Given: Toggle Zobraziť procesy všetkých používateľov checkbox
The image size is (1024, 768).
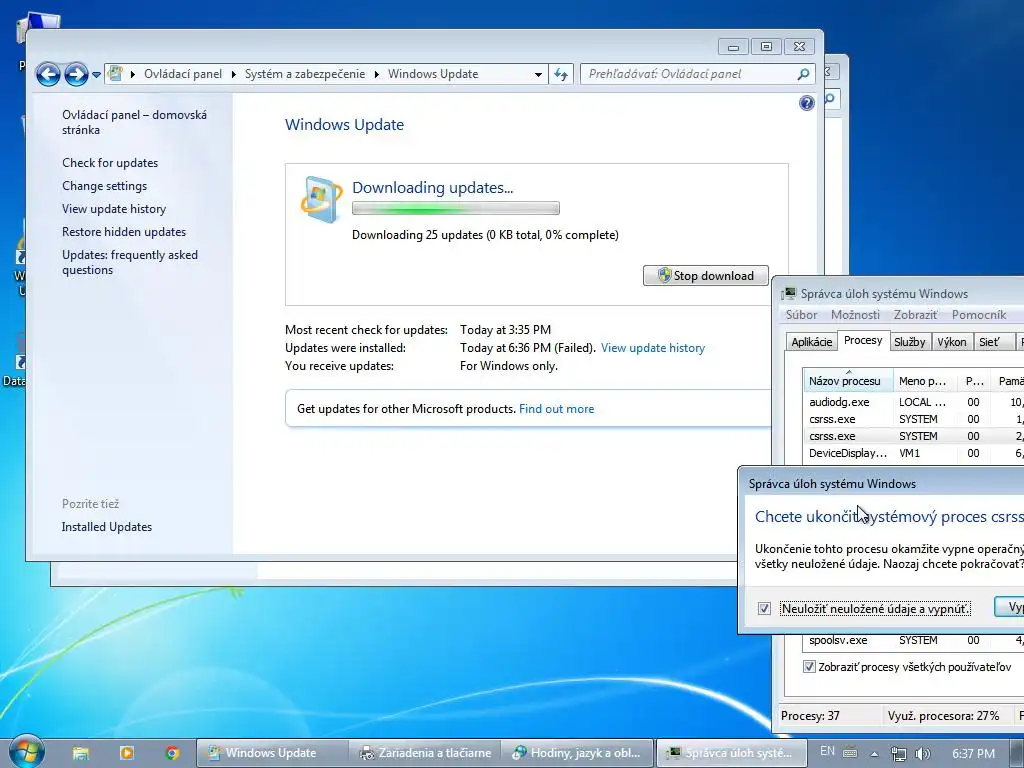Looking at the screenshot, I should click(x=809, y=667).
